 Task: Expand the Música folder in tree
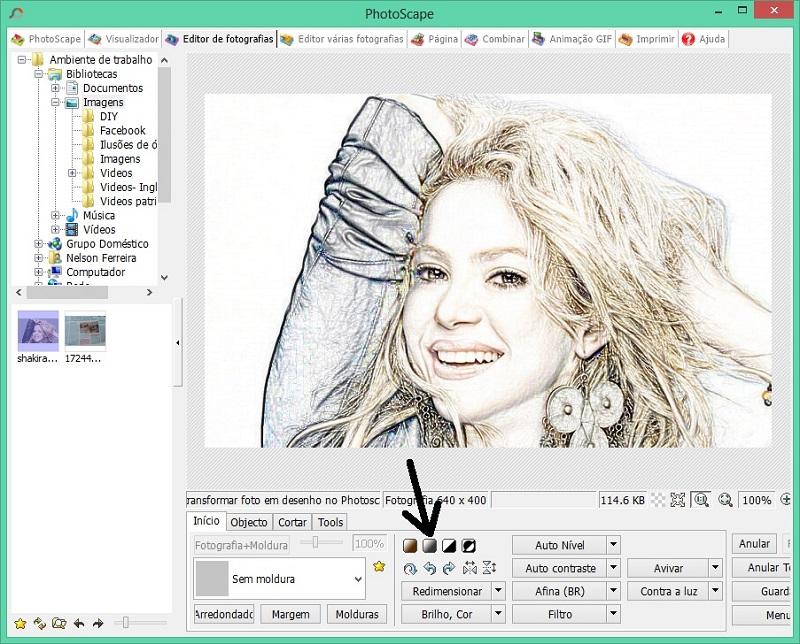tap(56, 216)
